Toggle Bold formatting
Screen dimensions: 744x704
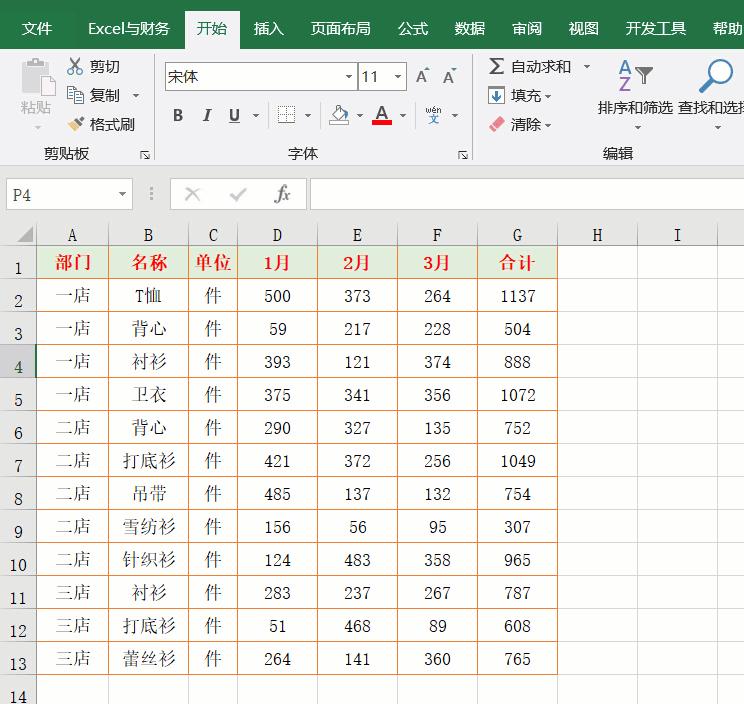click(178, 115)
